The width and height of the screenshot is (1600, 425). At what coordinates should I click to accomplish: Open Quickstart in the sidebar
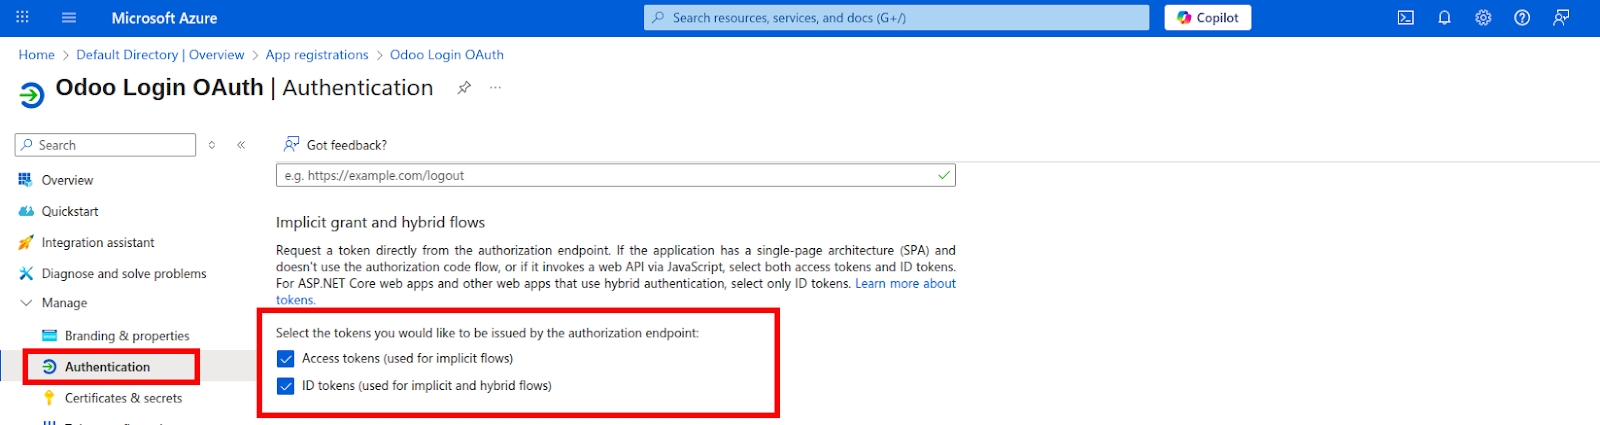(x=70, y=211)
